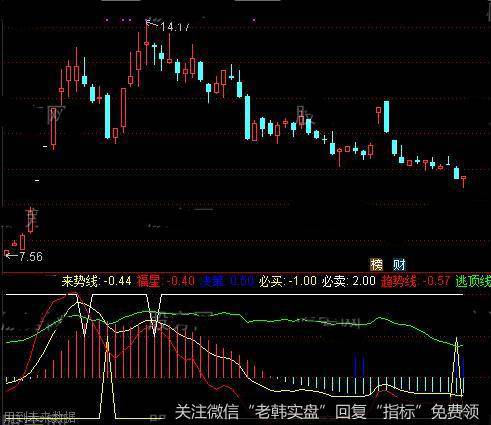This screenshot has height=425, width=491.
Task: Select the red 趋势线 -0.57 indicator label
Action: tap(414, 281)
